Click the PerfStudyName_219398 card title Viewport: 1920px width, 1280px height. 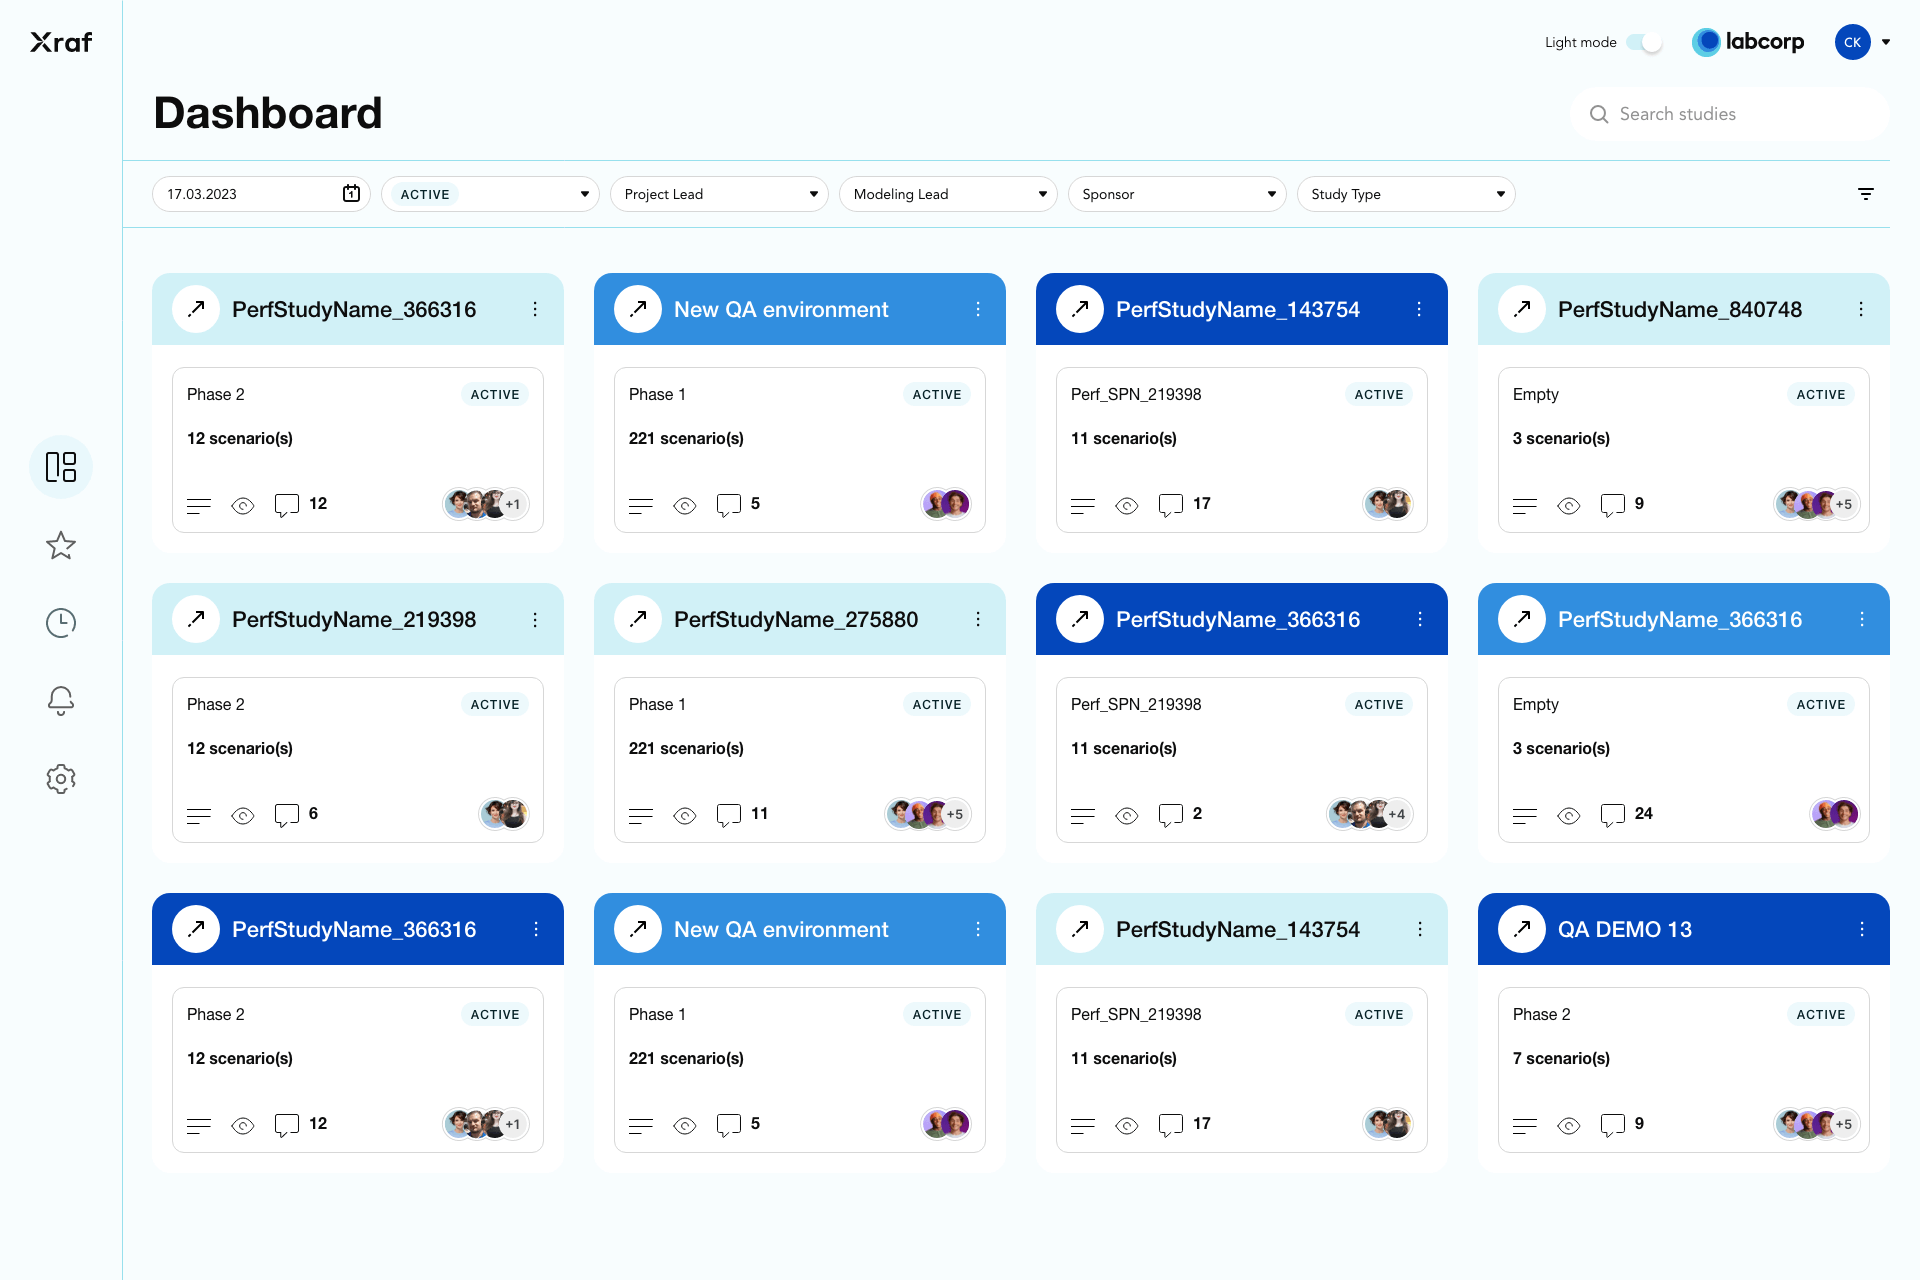coord(353,619)
